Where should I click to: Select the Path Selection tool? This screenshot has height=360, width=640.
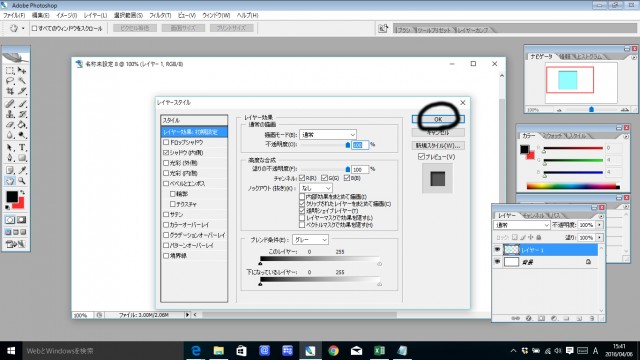tap(10, 147)
